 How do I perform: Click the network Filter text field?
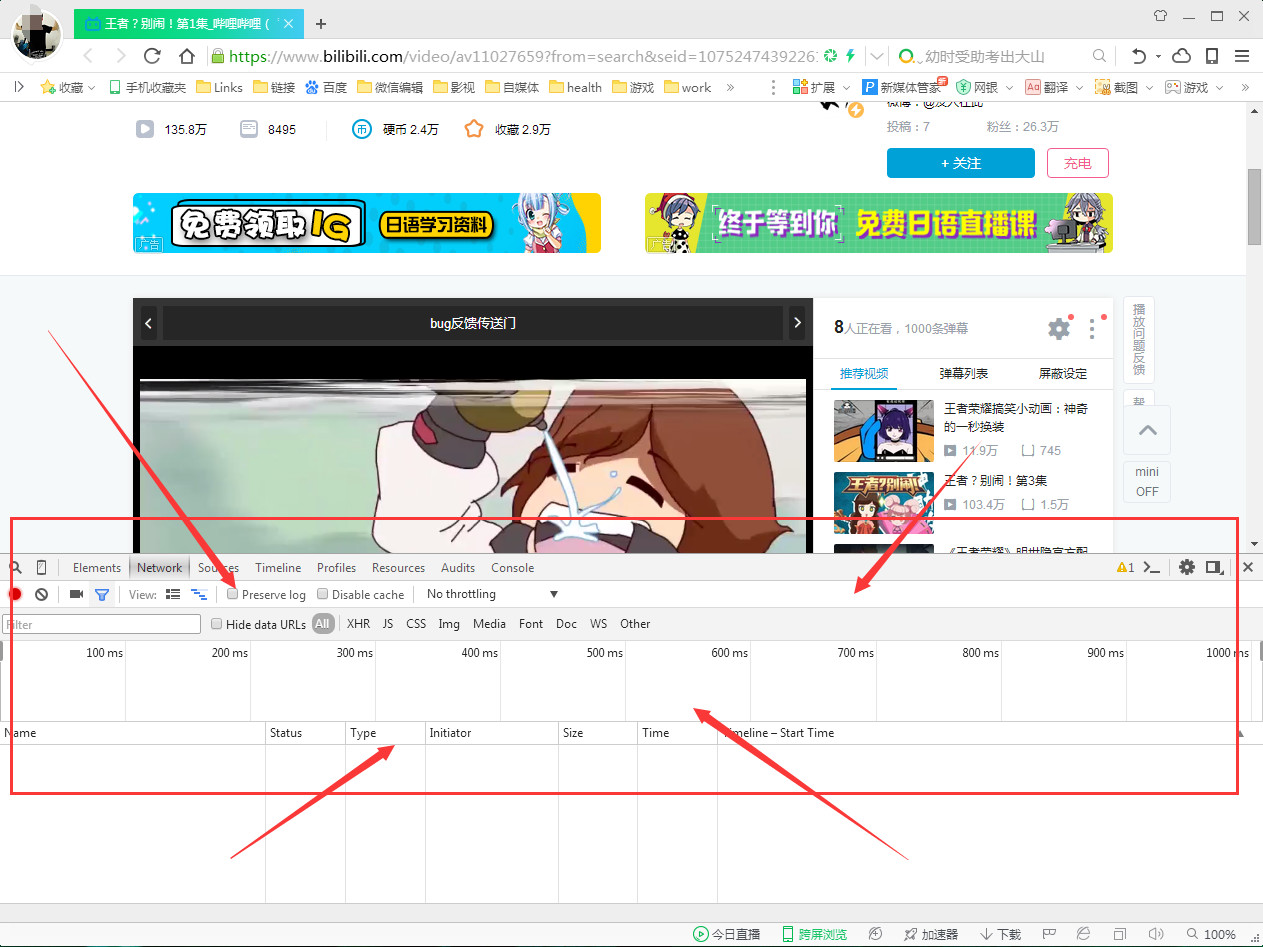102,624
